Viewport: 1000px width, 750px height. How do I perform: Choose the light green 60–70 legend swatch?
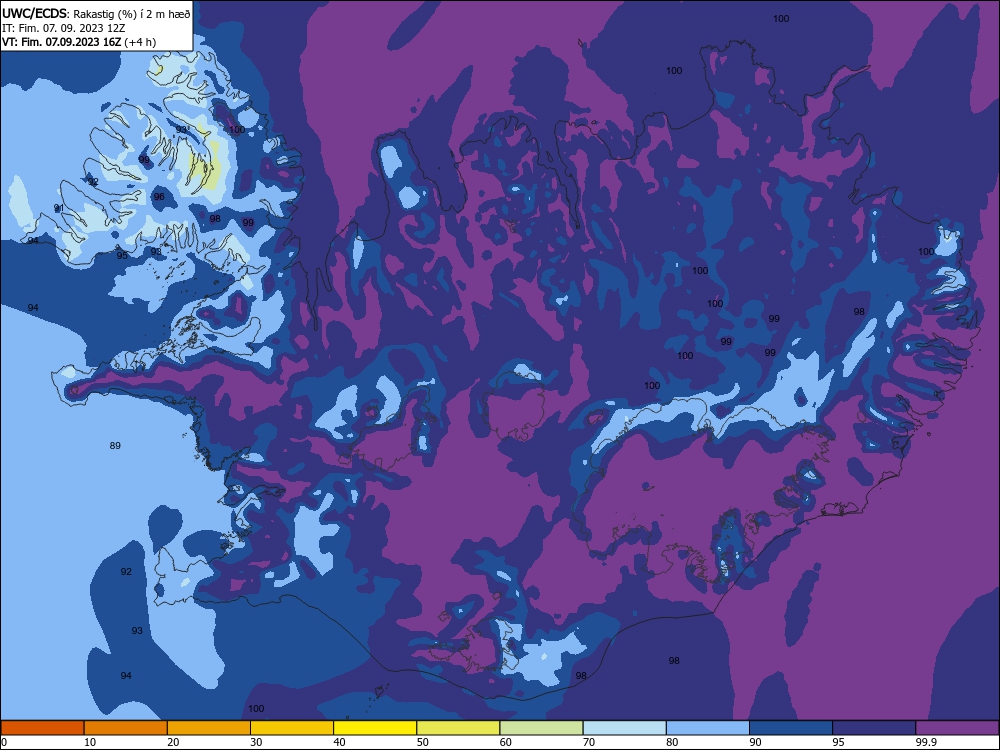[x=541, y=728]
